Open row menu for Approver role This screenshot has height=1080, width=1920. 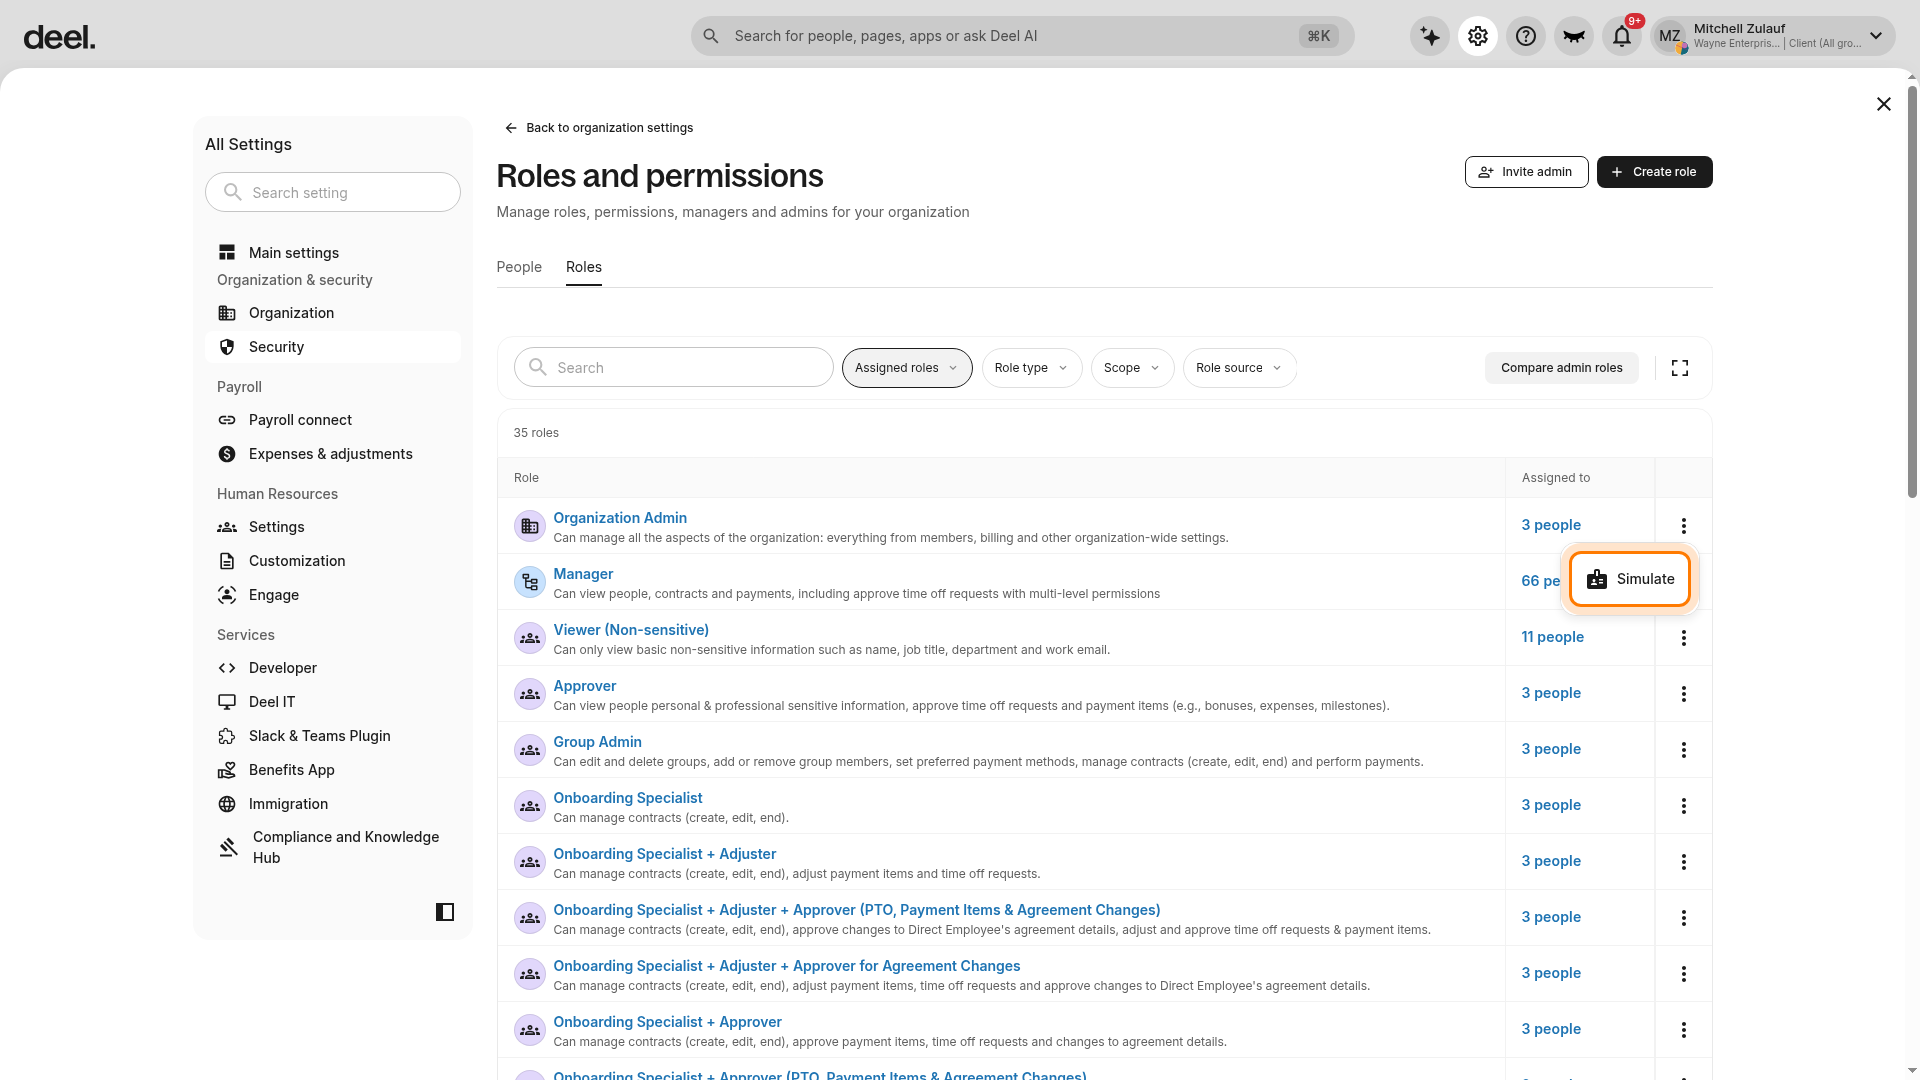[x=1684, y=694]
